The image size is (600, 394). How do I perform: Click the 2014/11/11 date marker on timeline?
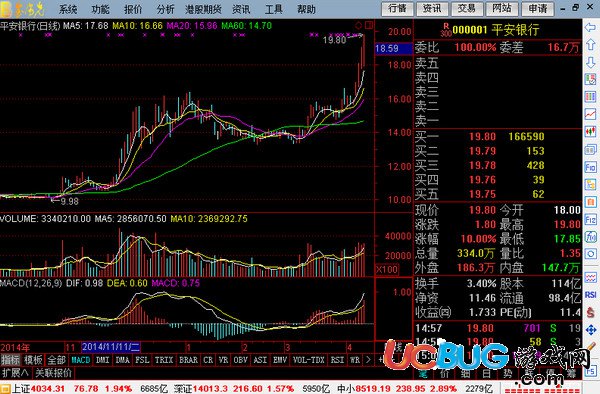[x=111, y=347]
